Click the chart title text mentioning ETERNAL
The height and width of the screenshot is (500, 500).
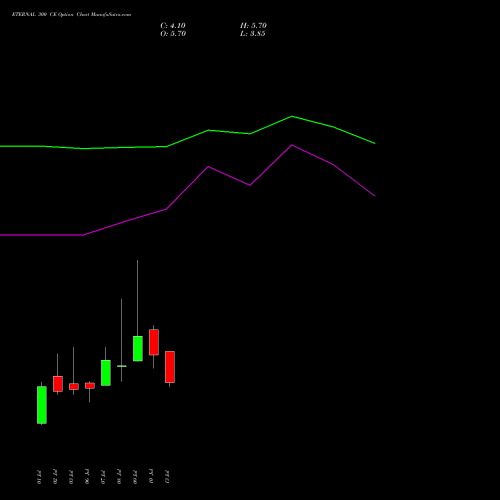point(71,15)
